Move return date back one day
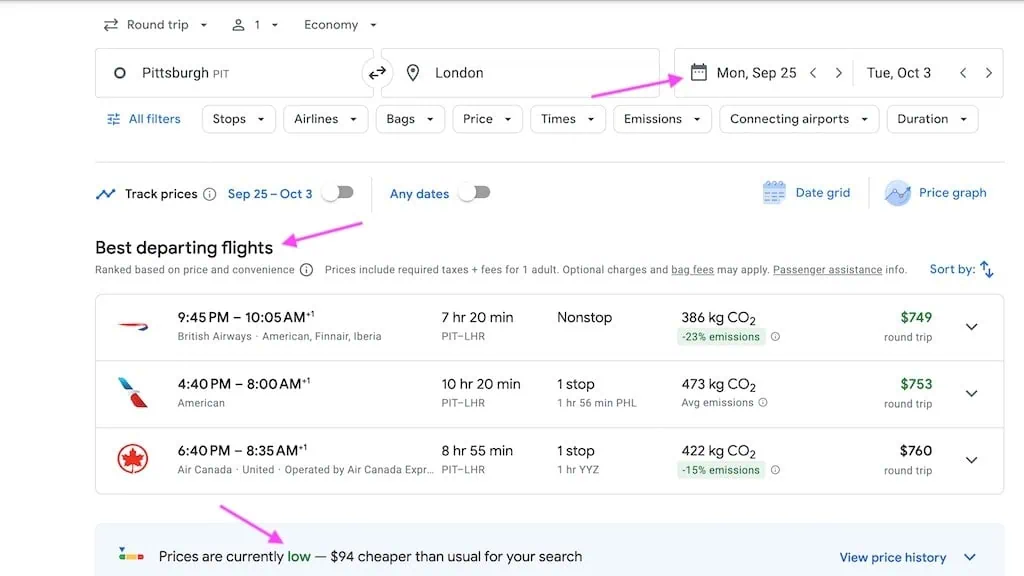 pos(963,73)
